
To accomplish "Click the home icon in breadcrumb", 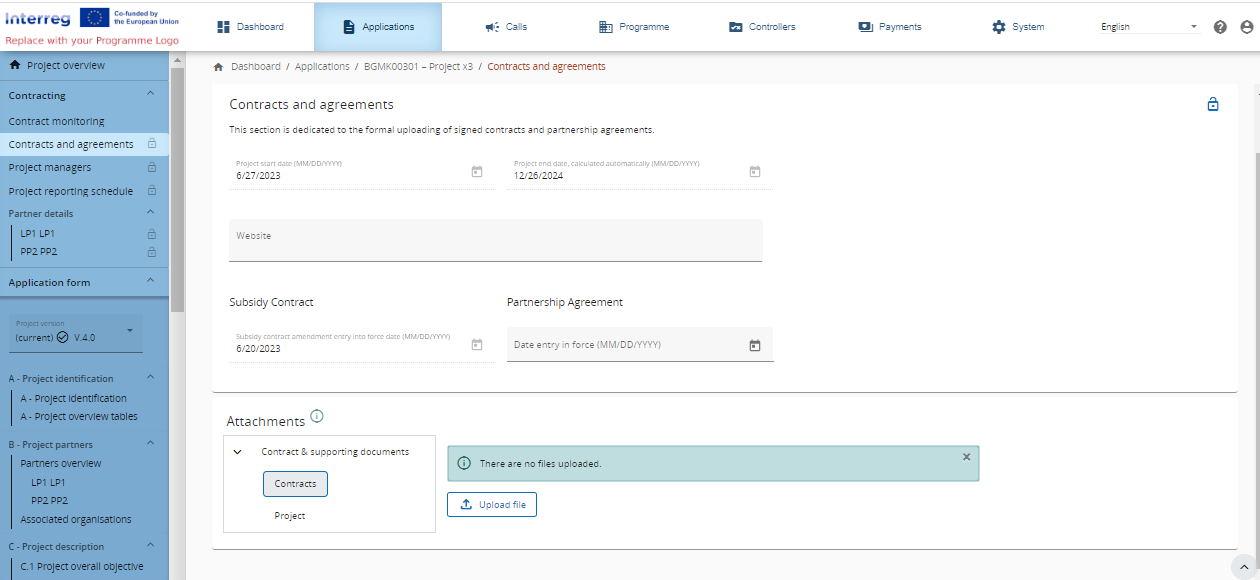I will (x=218, y=67).
